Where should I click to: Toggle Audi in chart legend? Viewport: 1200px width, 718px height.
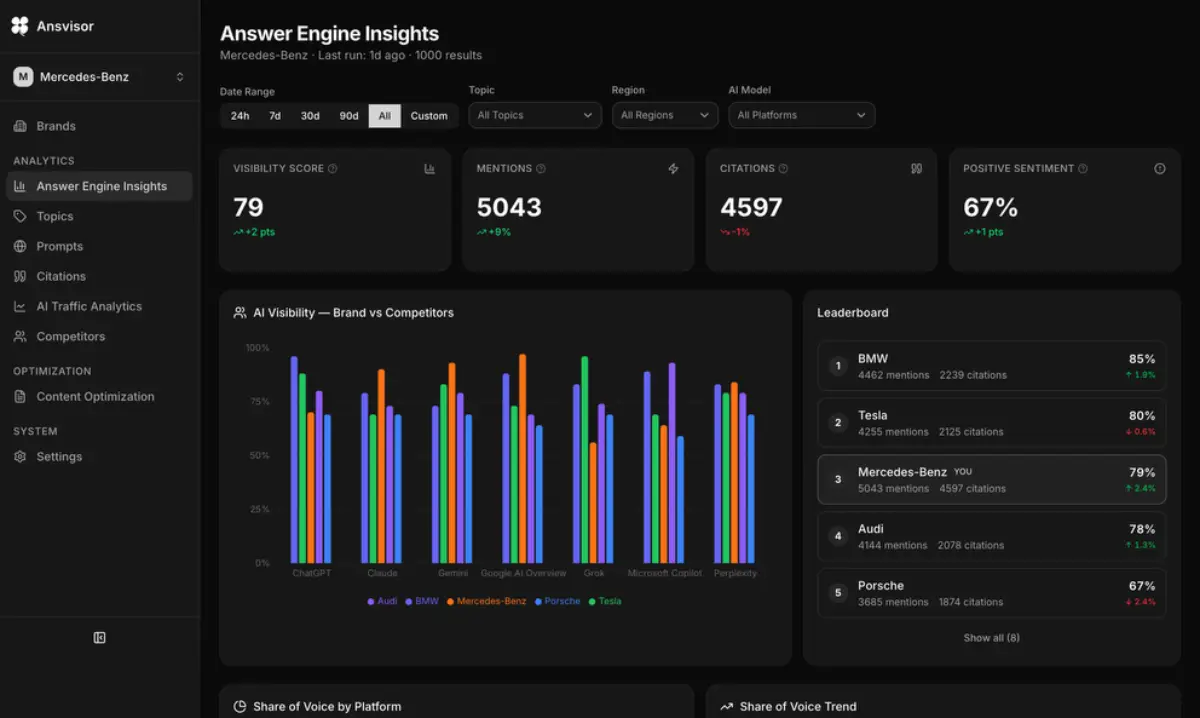[382, 601]
